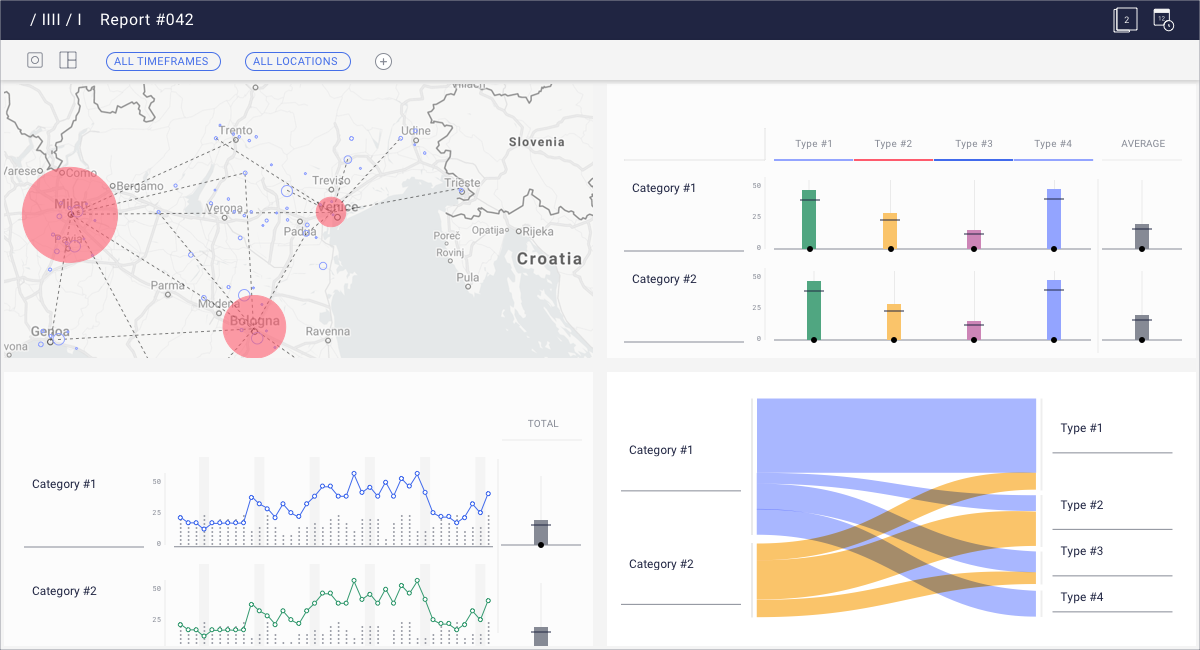Select the AVERAGE column header

coord(1142,144)
